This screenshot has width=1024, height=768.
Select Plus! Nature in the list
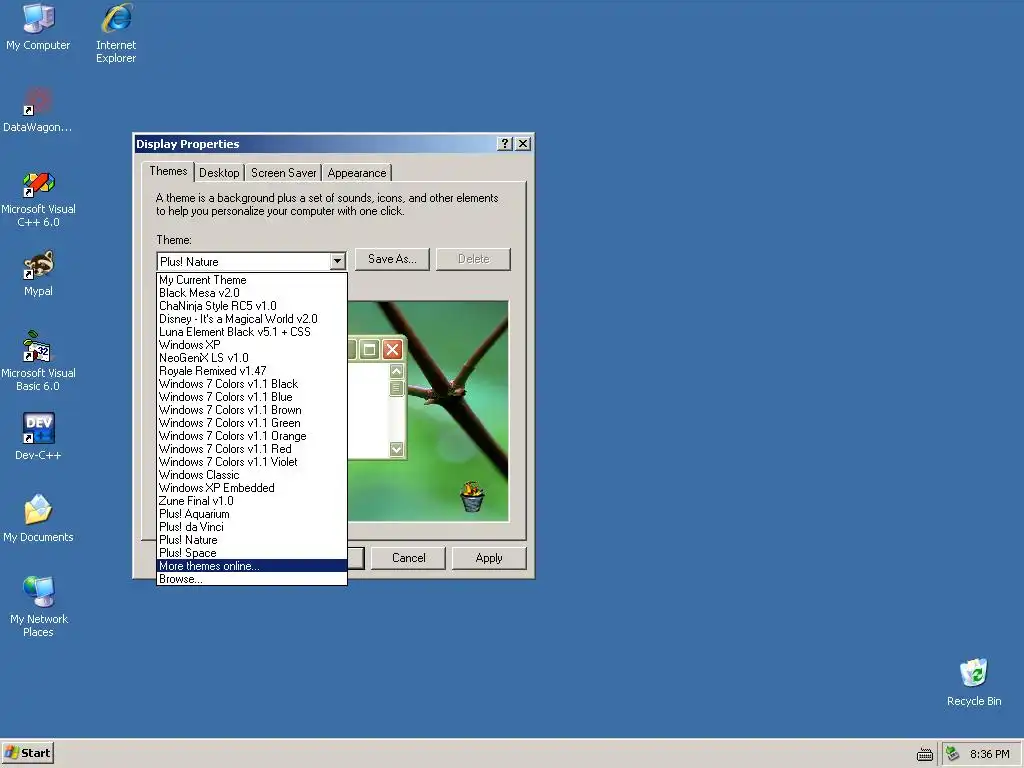pyautogui.click(x=251, y=540)
